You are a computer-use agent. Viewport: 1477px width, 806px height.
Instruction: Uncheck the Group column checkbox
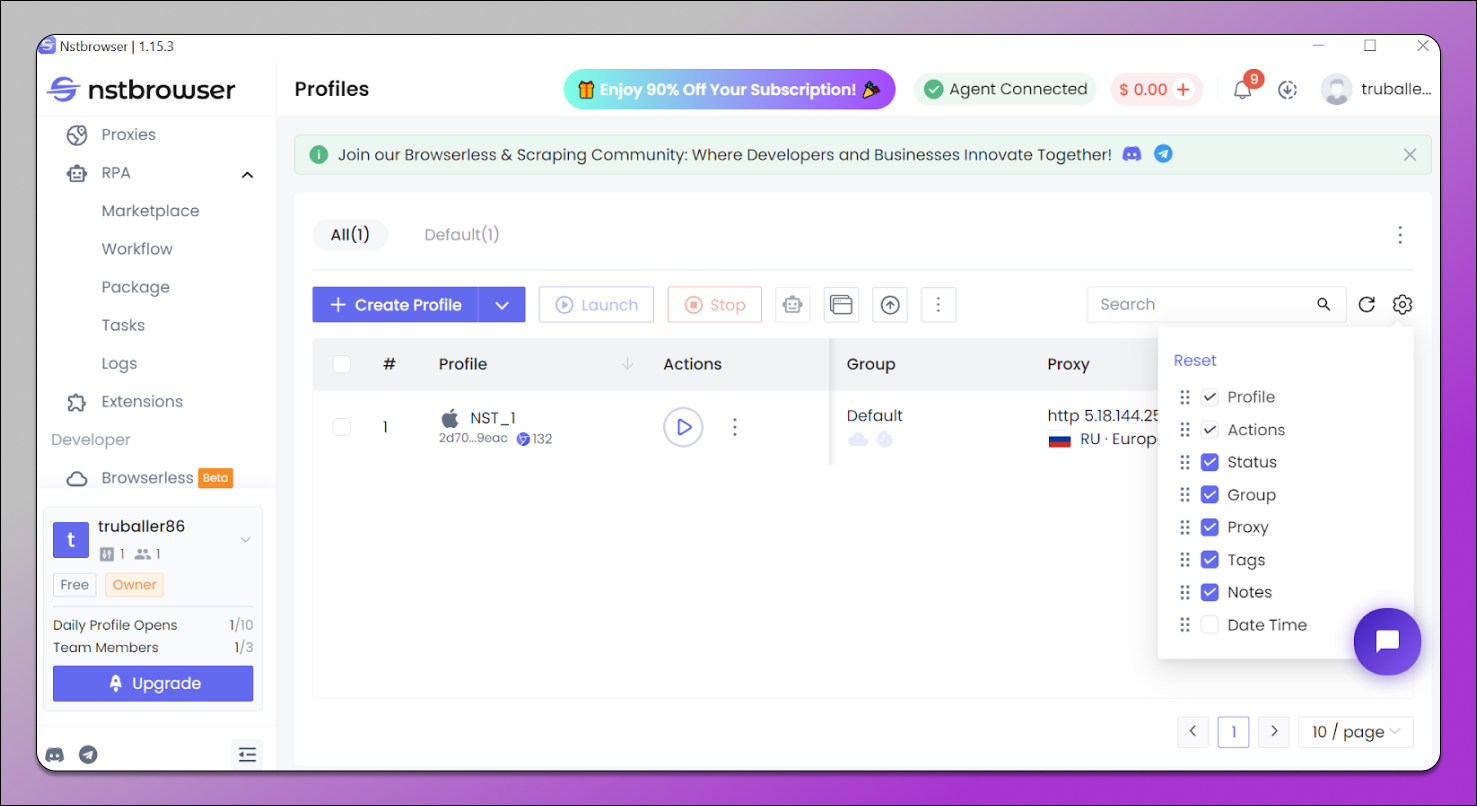coord(1210,495)
